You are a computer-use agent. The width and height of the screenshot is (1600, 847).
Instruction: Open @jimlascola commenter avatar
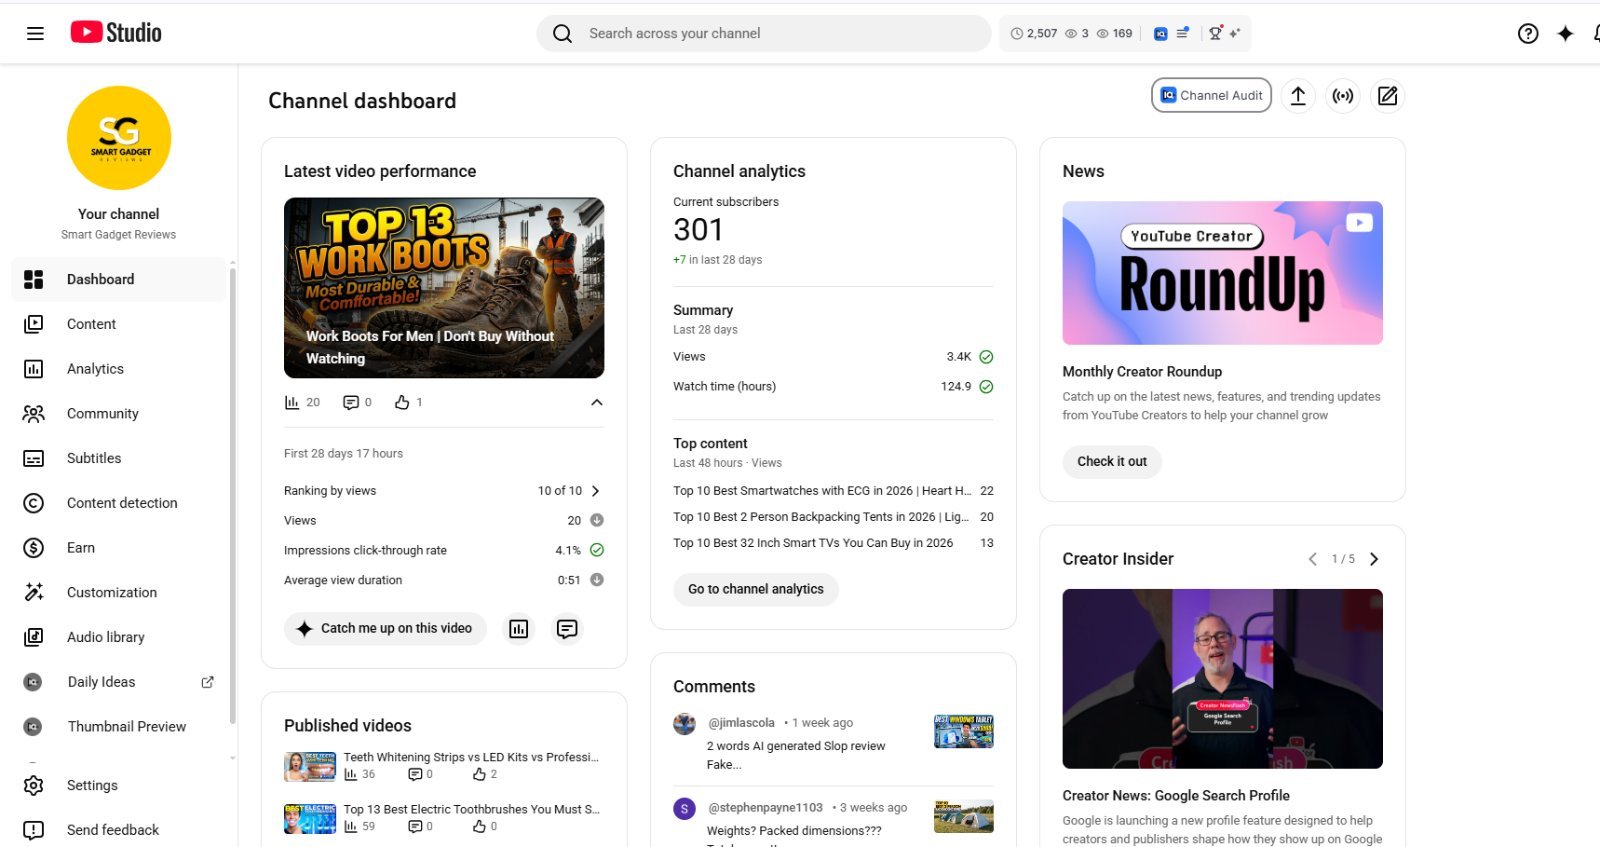pos(685,724)
